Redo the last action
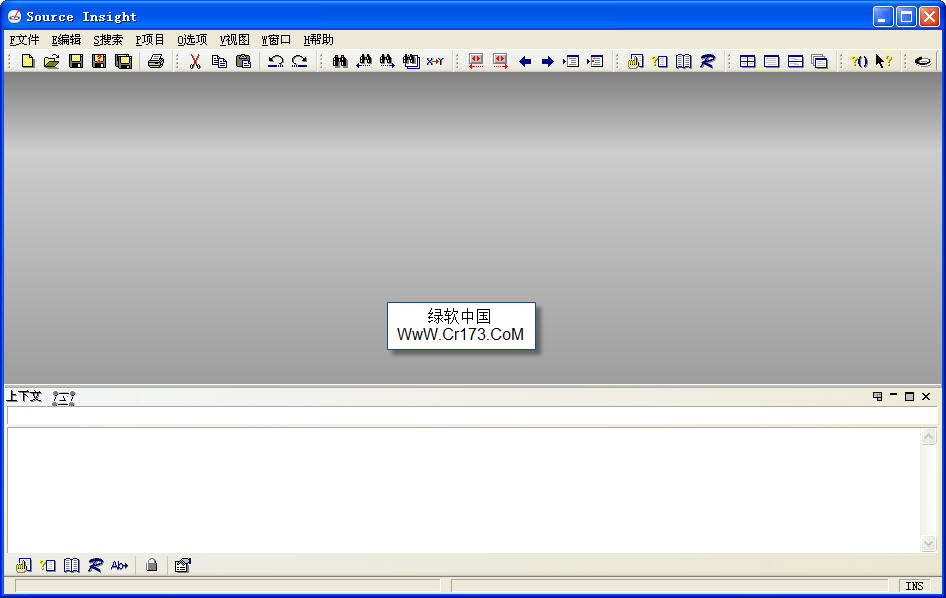The image size is (946, 598). coord(300,61)
